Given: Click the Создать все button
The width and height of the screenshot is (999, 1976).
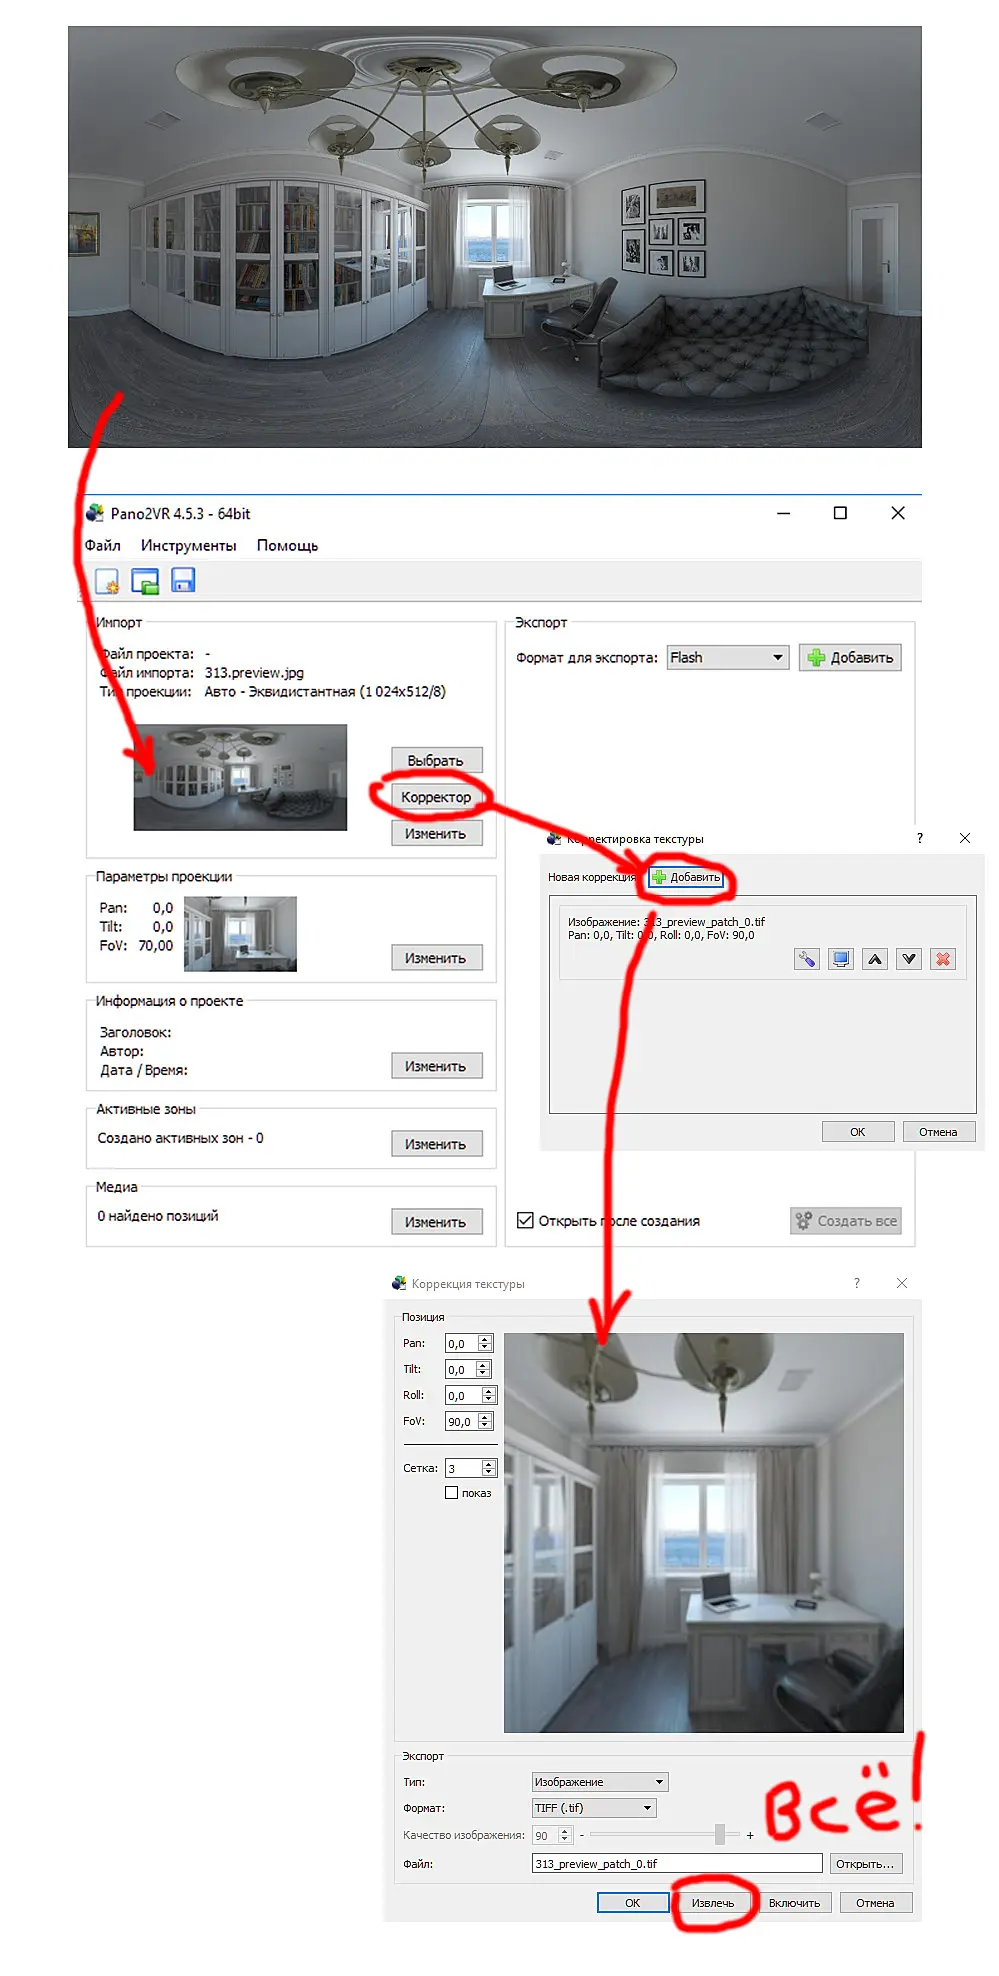Looking at the screenshot, I should tap(846, 1220).
